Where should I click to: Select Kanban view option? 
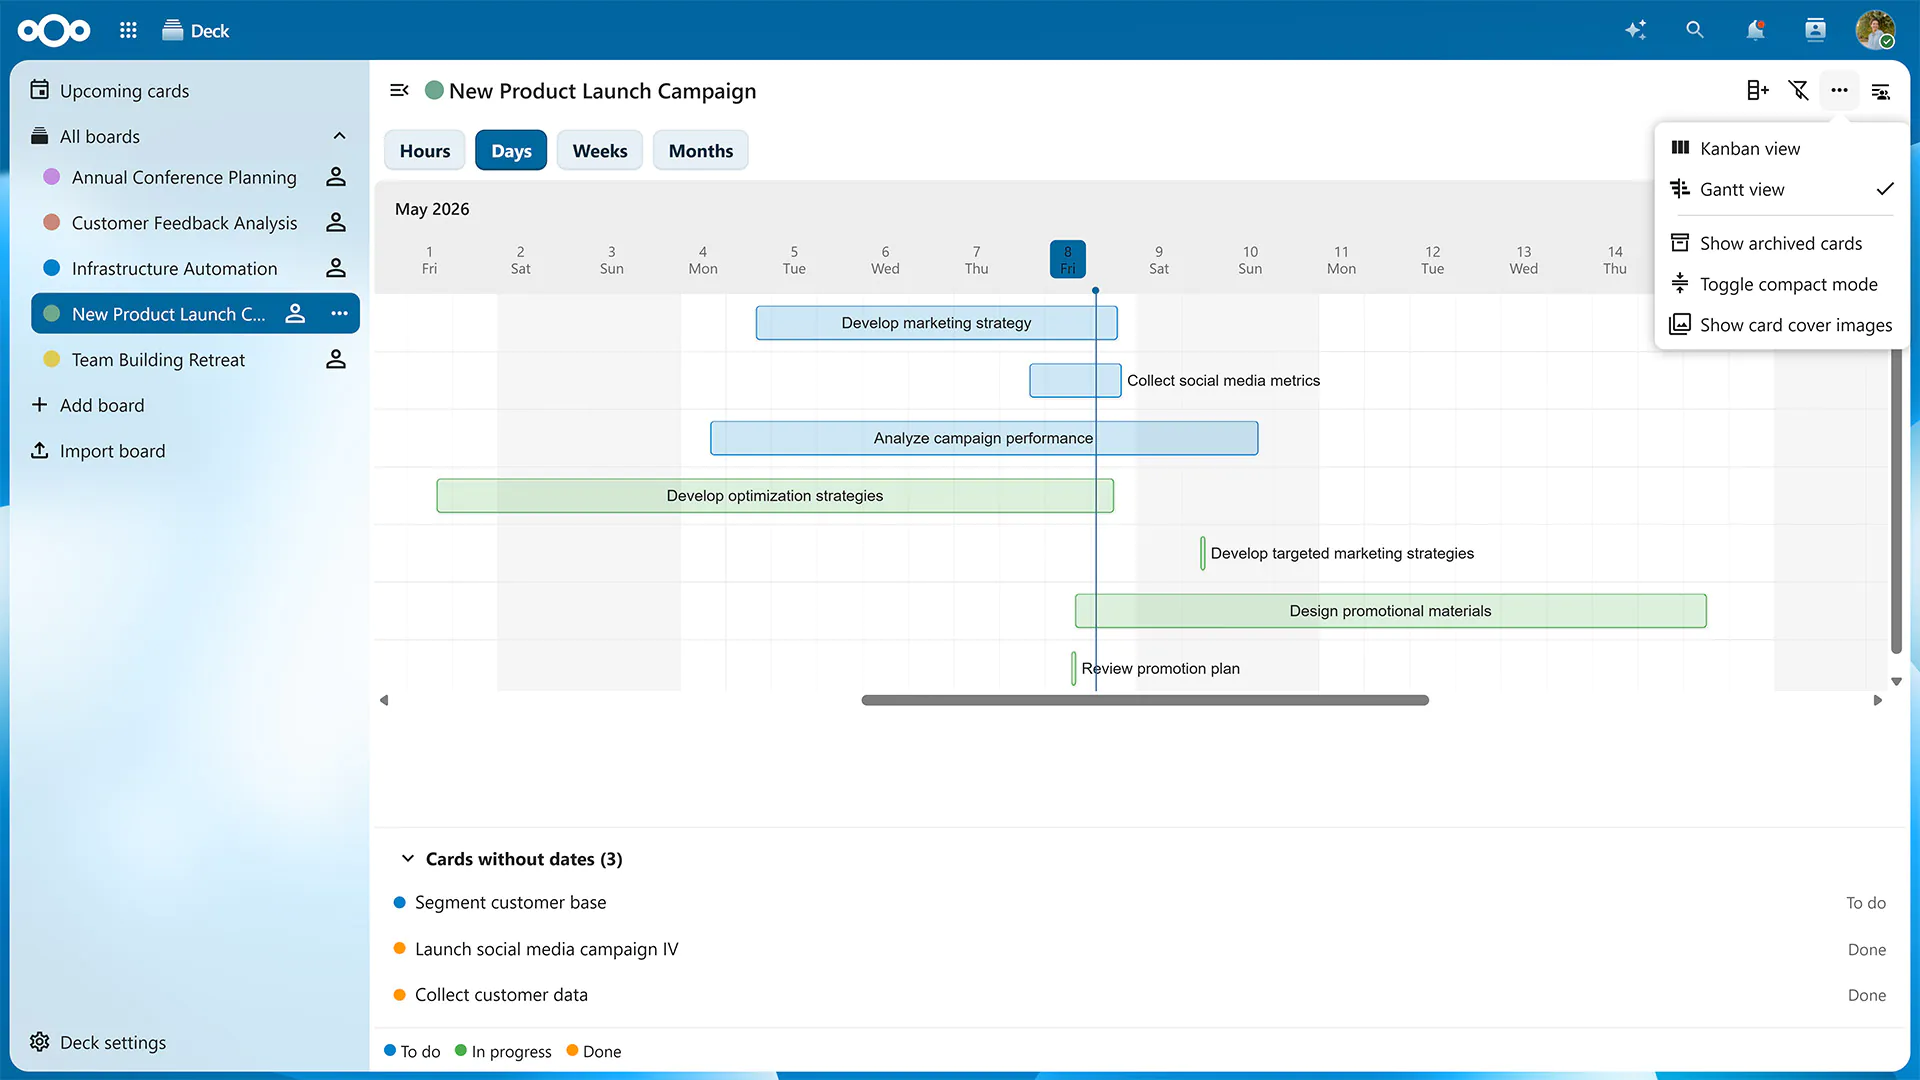point(1781,148)
